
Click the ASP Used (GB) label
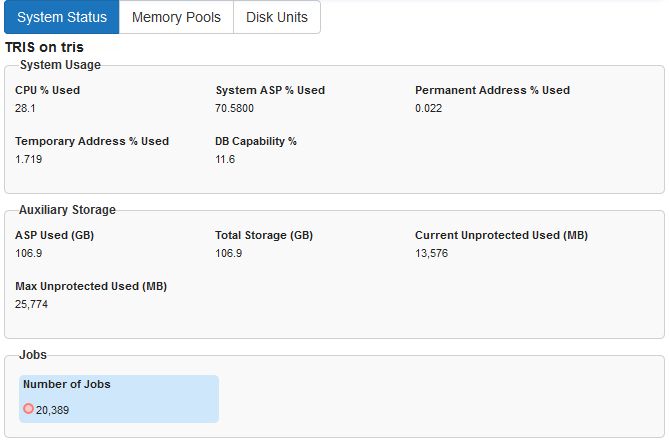54,235
